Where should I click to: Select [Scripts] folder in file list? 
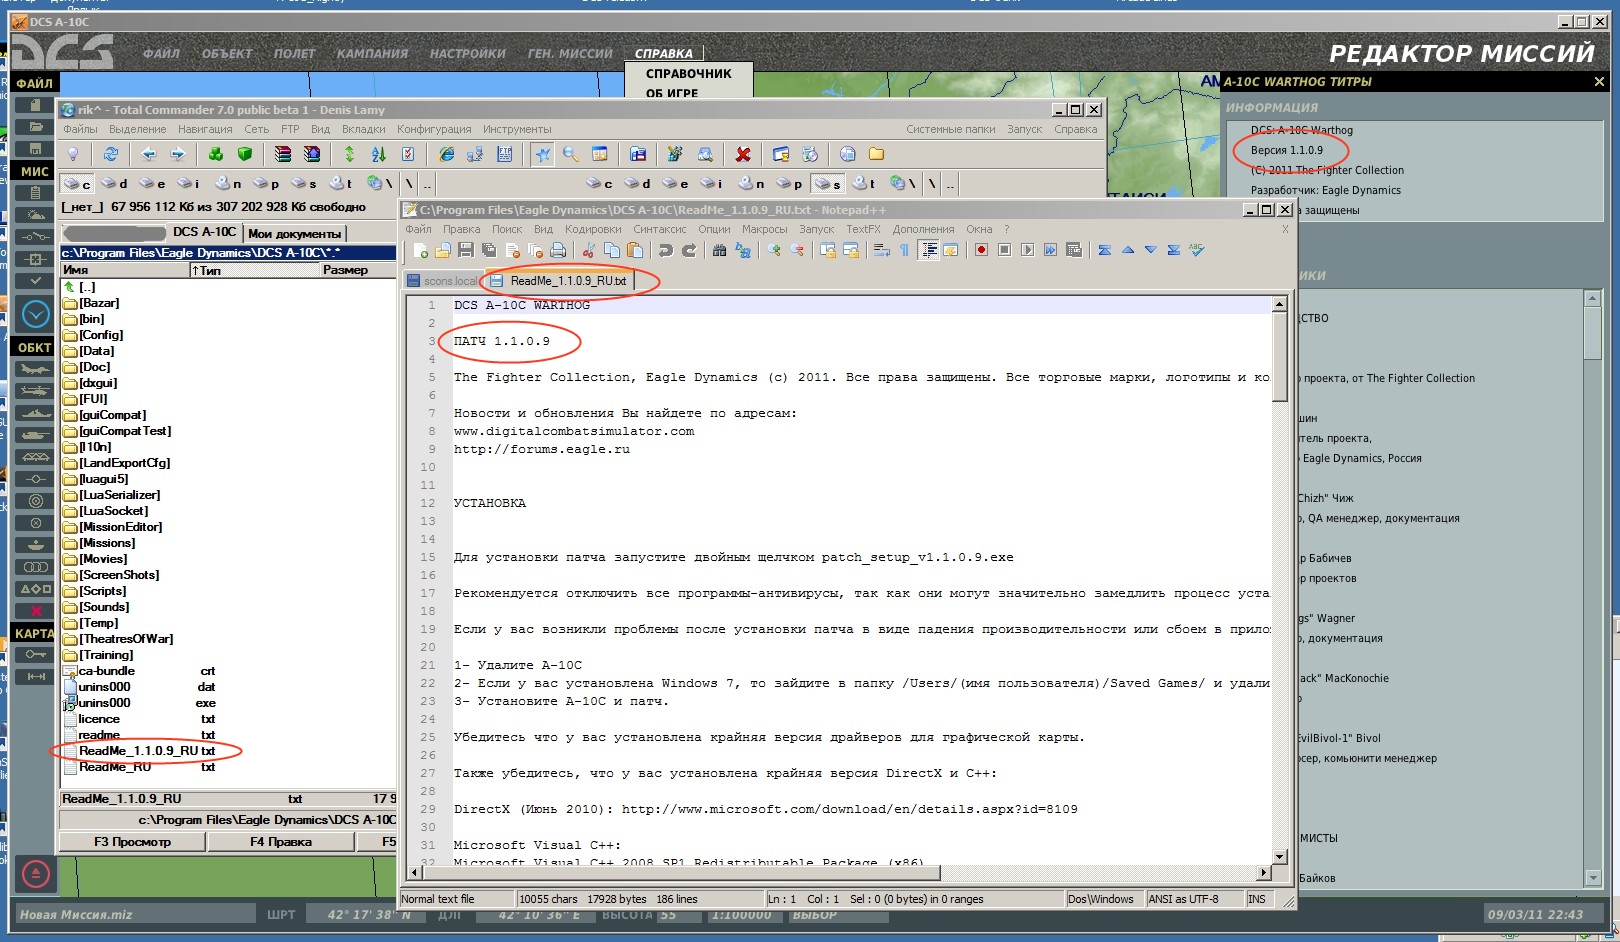[95, 591]
